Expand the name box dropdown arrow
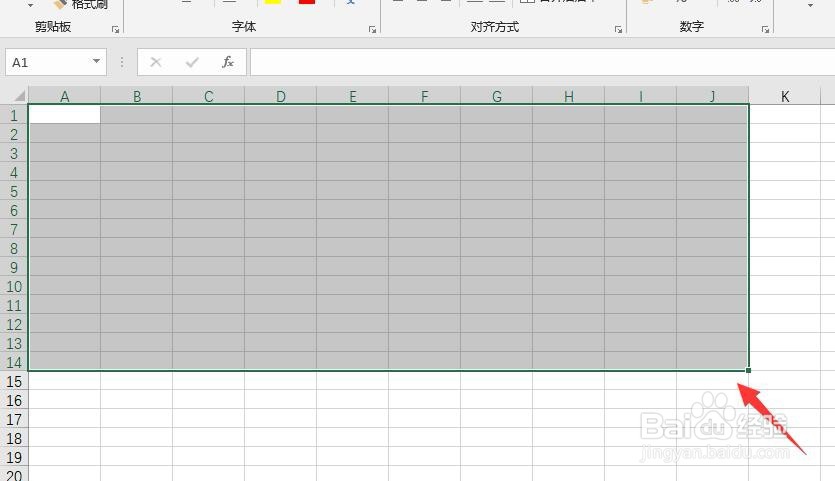Viewport: 835px width, 481px height. point(96,61)
